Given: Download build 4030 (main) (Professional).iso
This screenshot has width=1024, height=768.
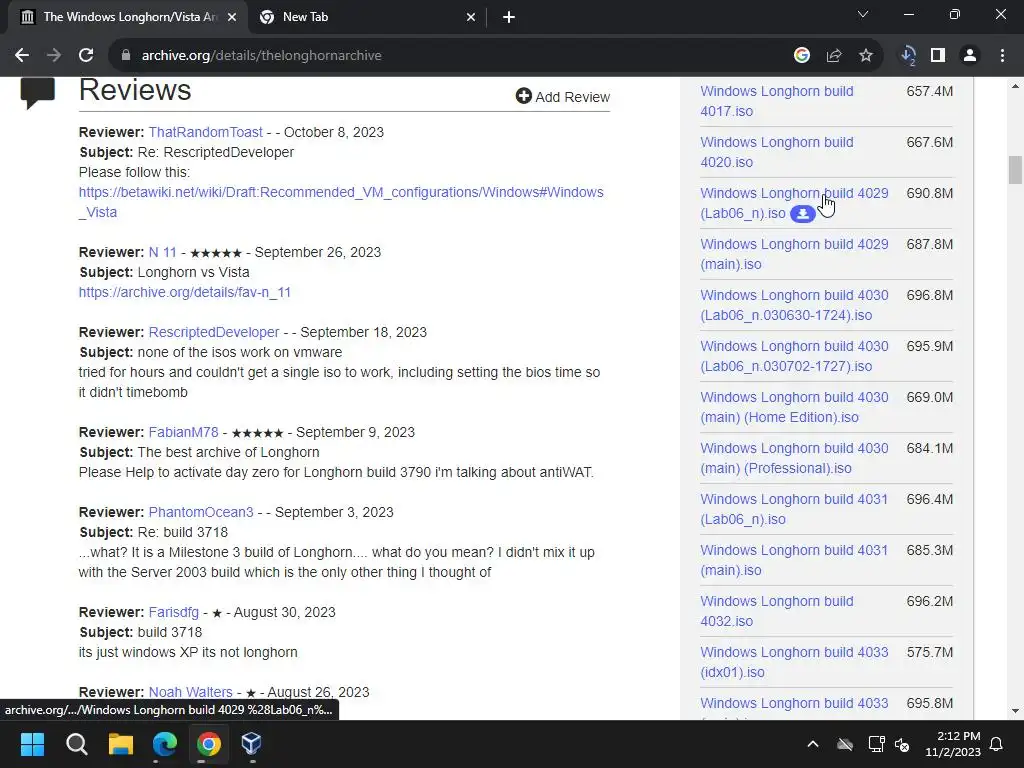Looking at the screenshot, I should point(794,458).
